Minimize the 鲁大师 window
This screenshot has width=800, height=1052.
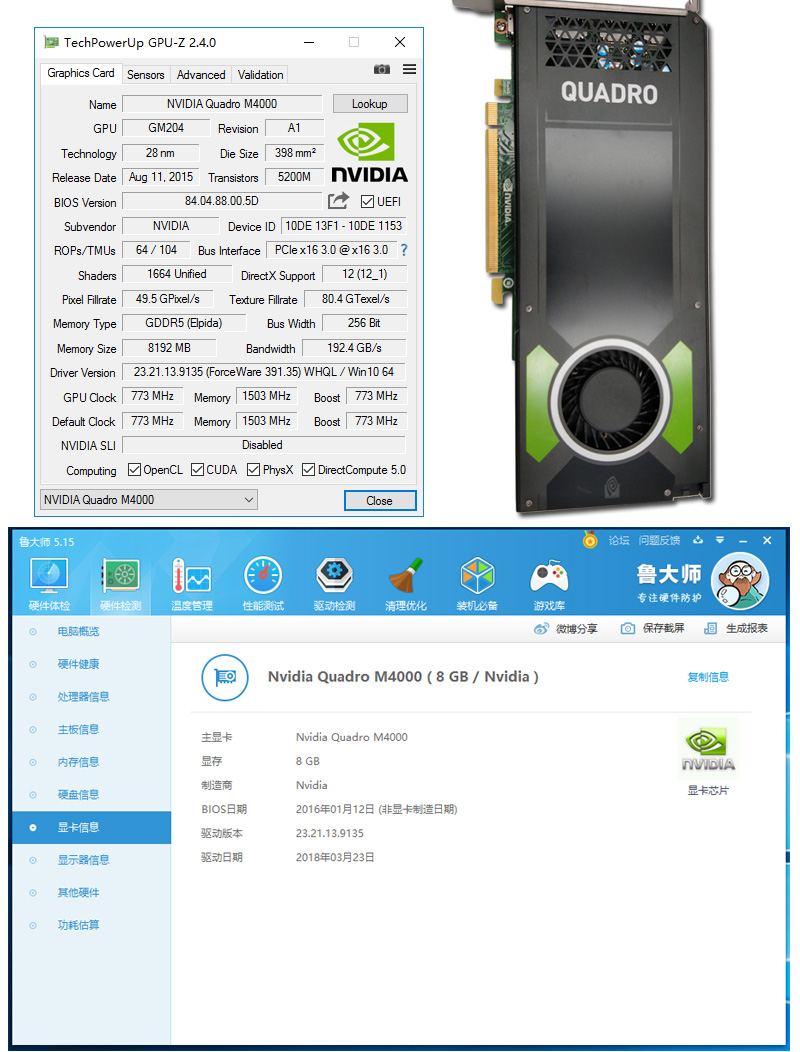pos(743,541)
